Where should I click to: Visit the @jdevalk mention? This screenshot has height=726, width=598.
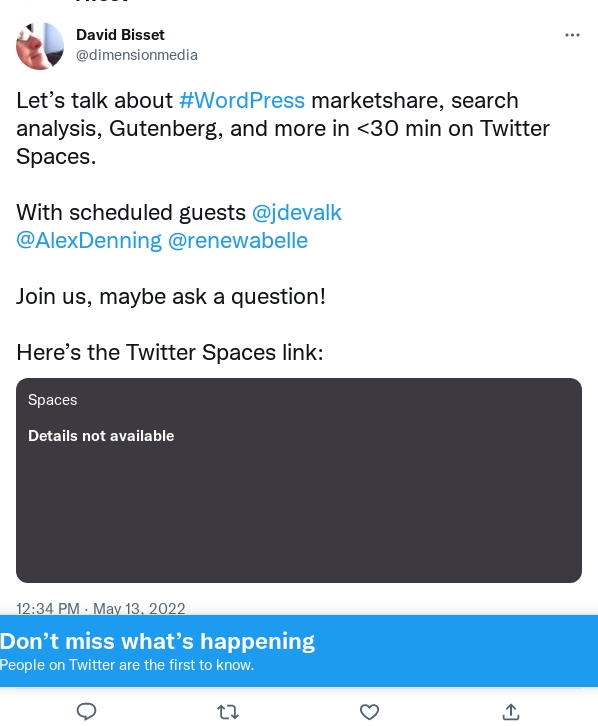[x=297, y=213]
